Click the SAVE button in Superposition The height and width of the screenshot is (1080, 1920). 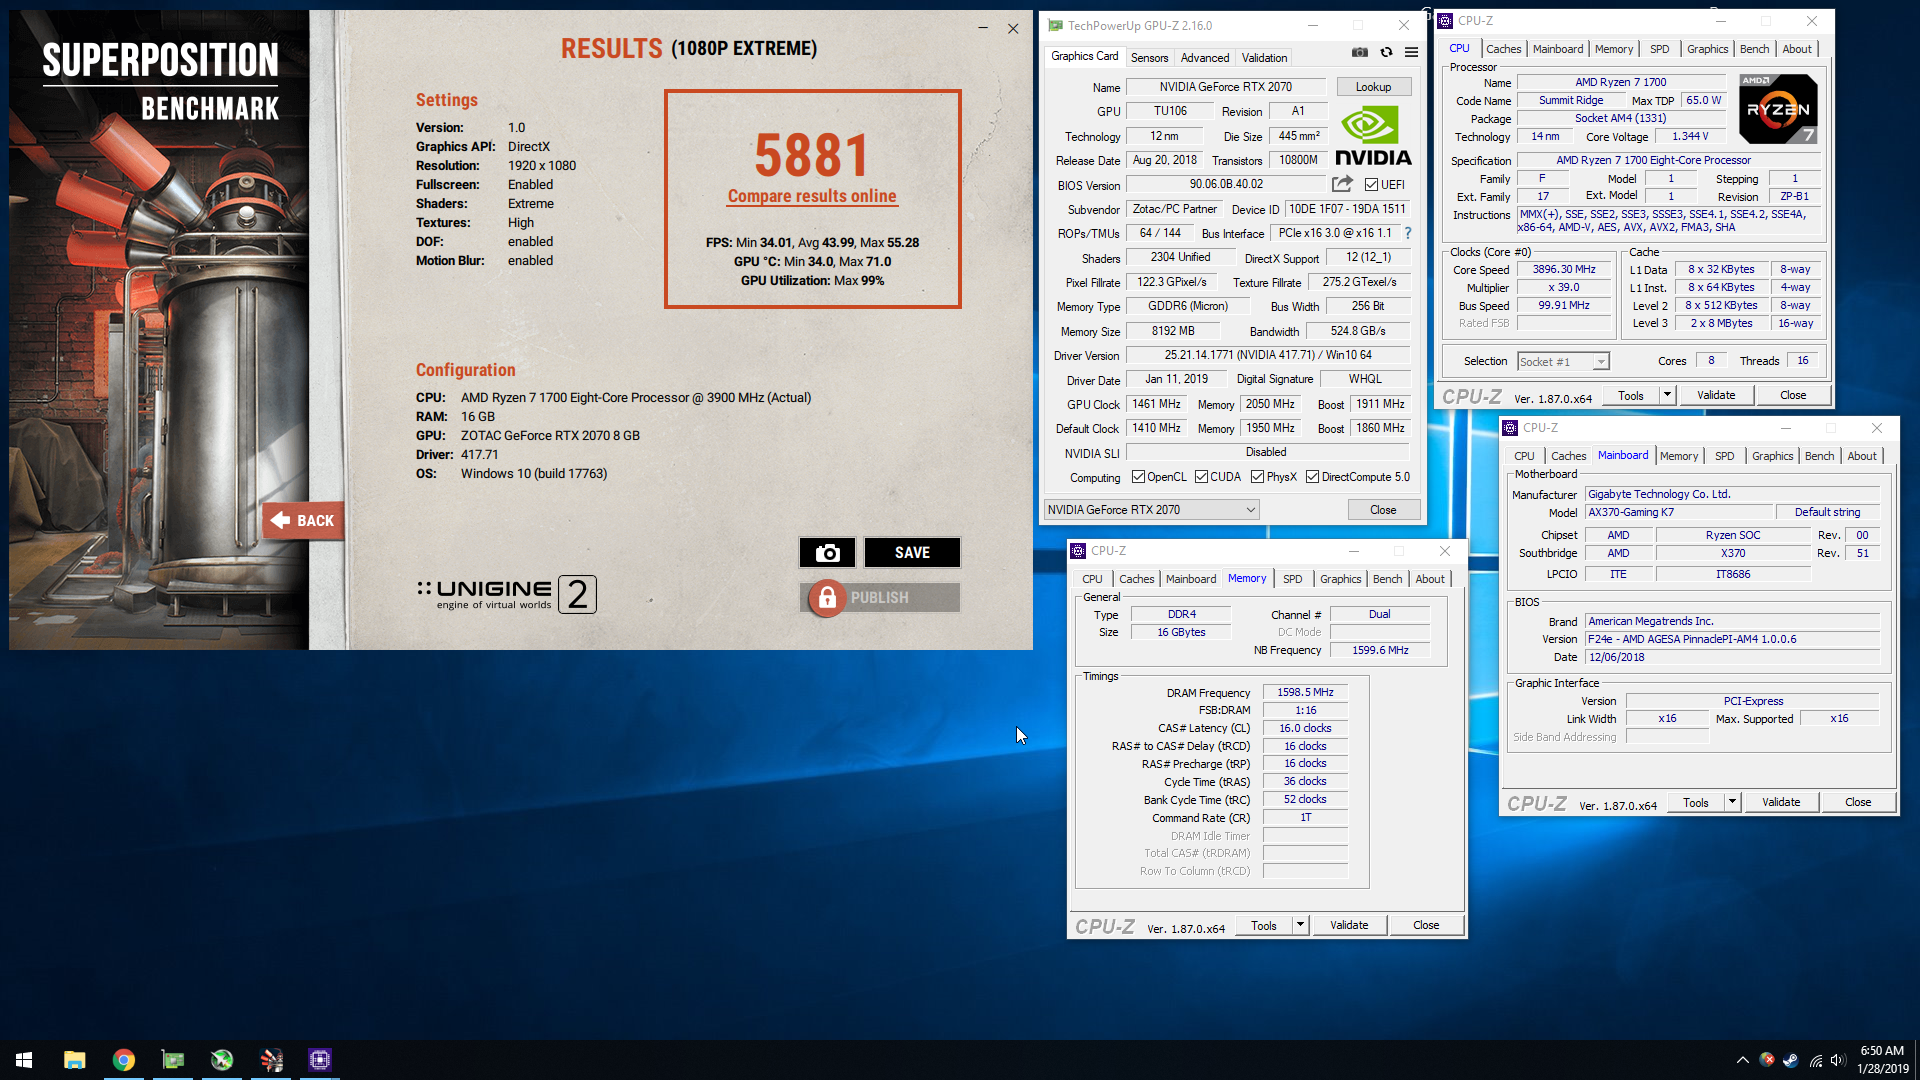coord(912,552)
